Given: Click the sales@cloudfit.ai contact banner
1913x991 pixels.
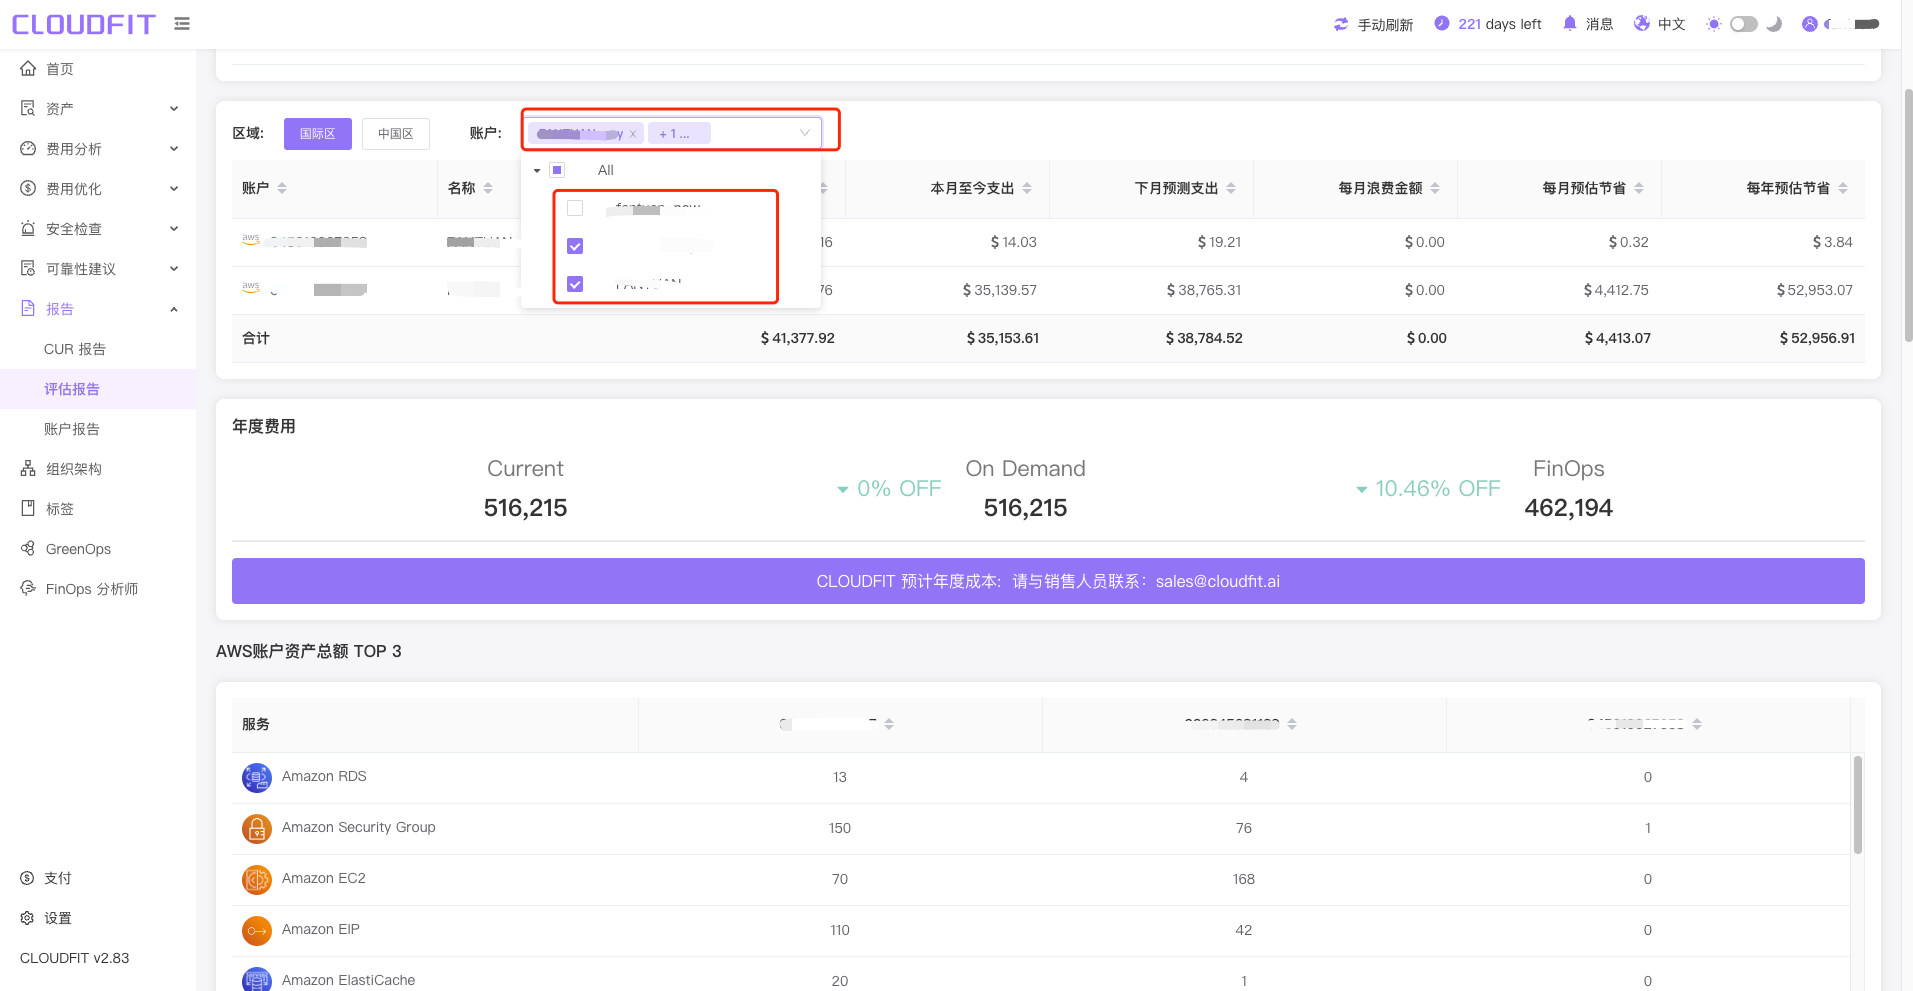Looking at the screenshot, I should [x=1048, y=581].
